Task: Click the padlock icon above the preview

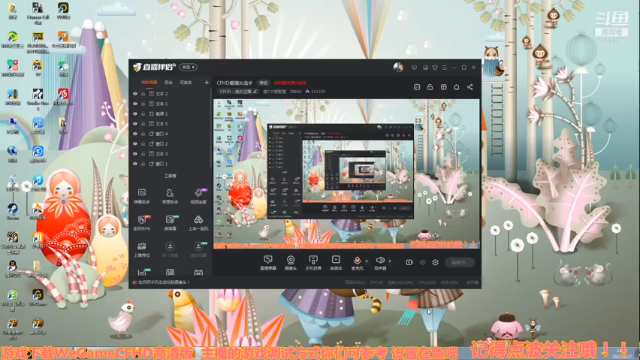Action: point(430,87)
